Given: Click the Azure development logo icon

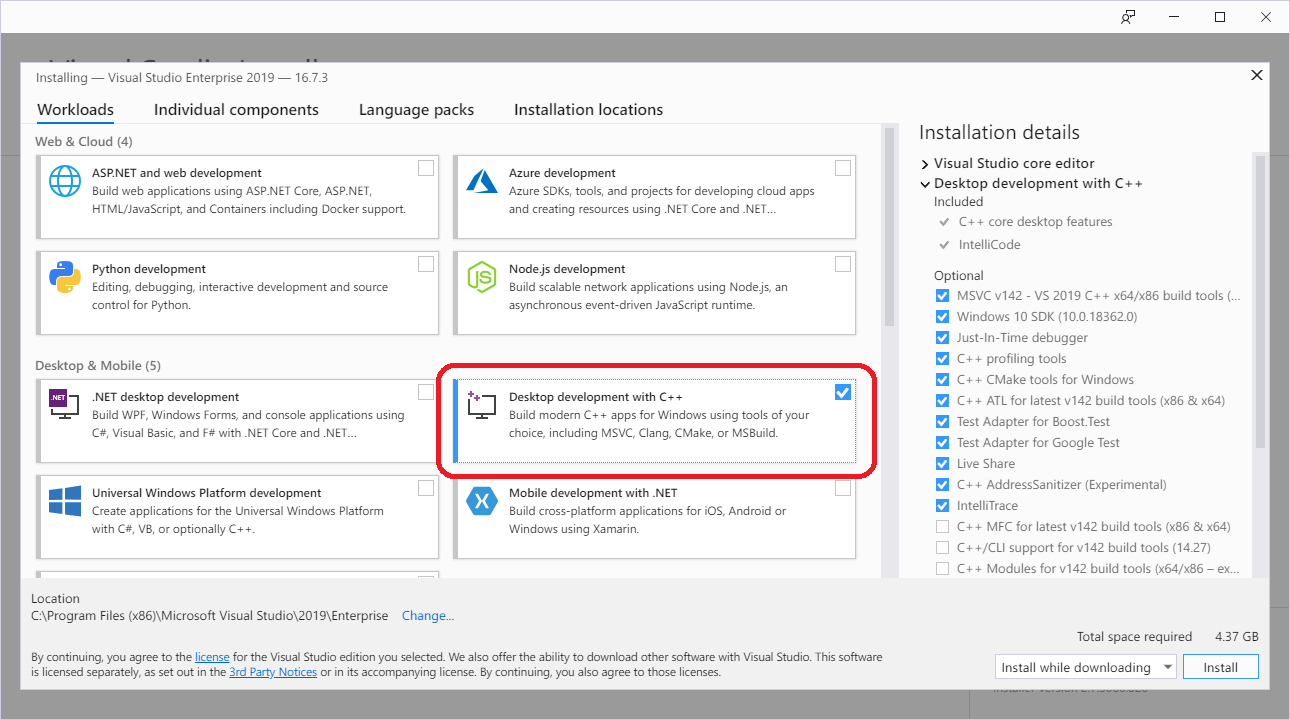Looking at the screenshot, I should point(482,181).
